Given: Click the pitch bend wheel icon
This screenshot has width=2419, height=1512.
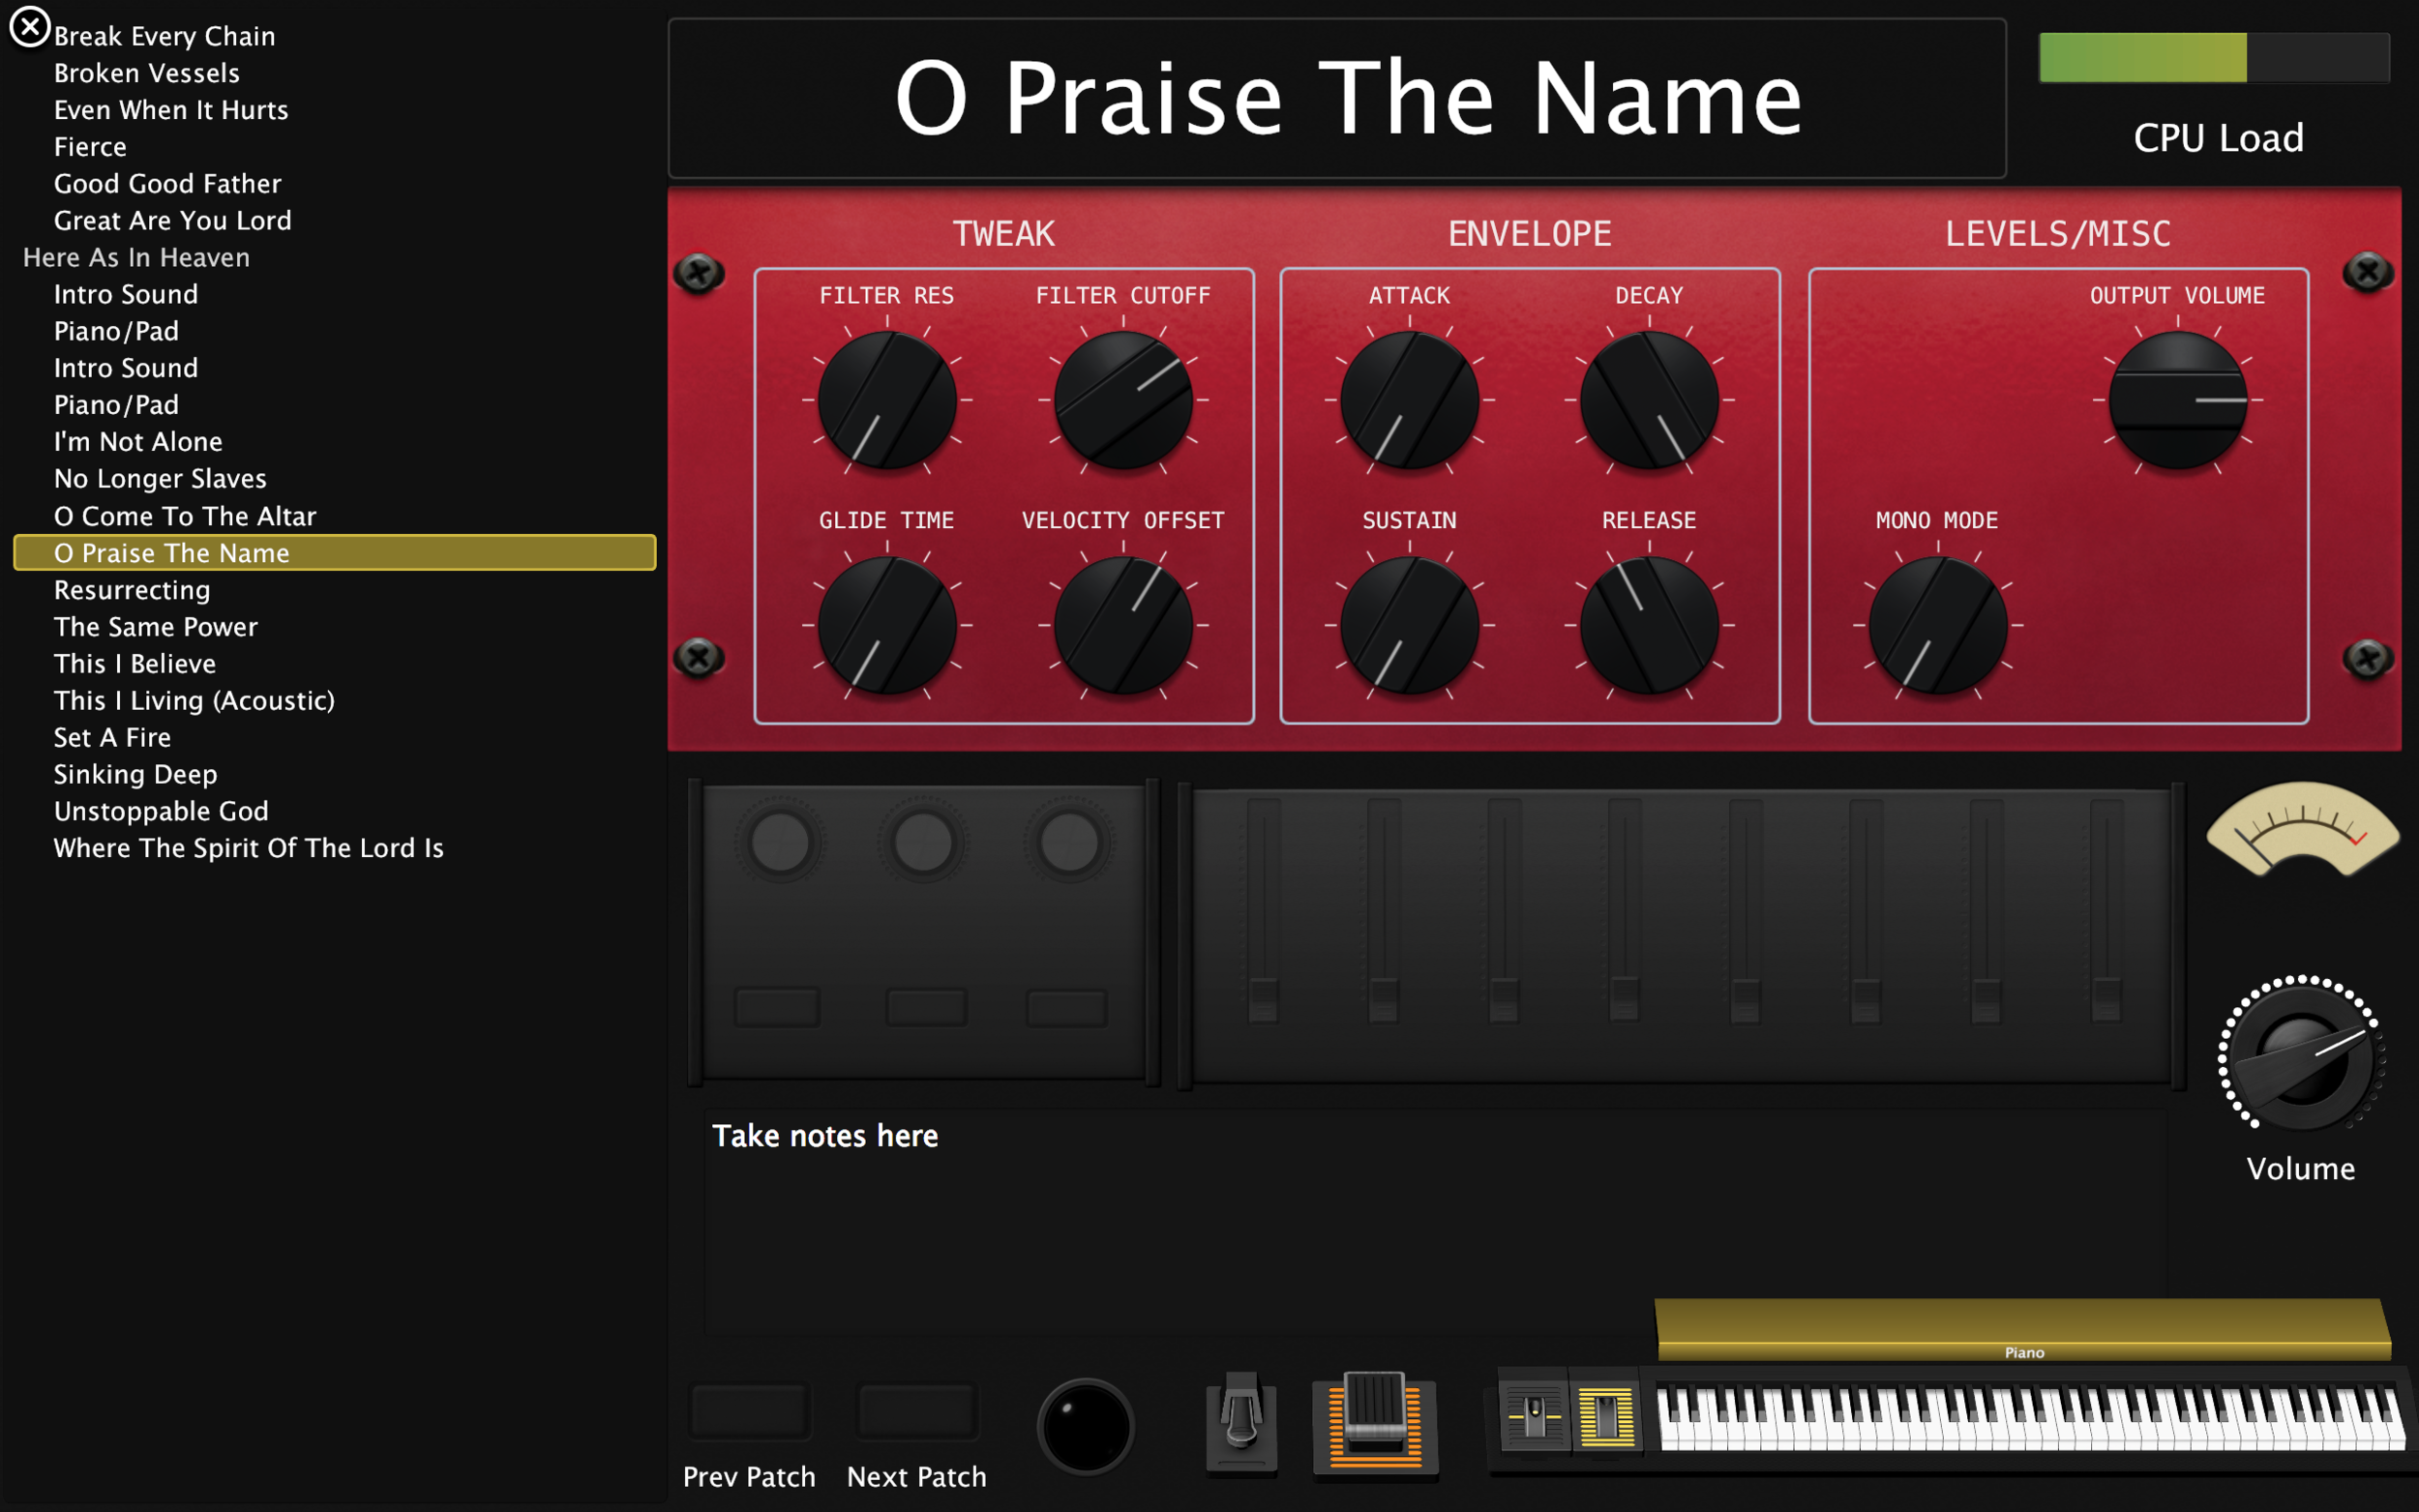Looking at the screenshot, I should 1534,1415.
